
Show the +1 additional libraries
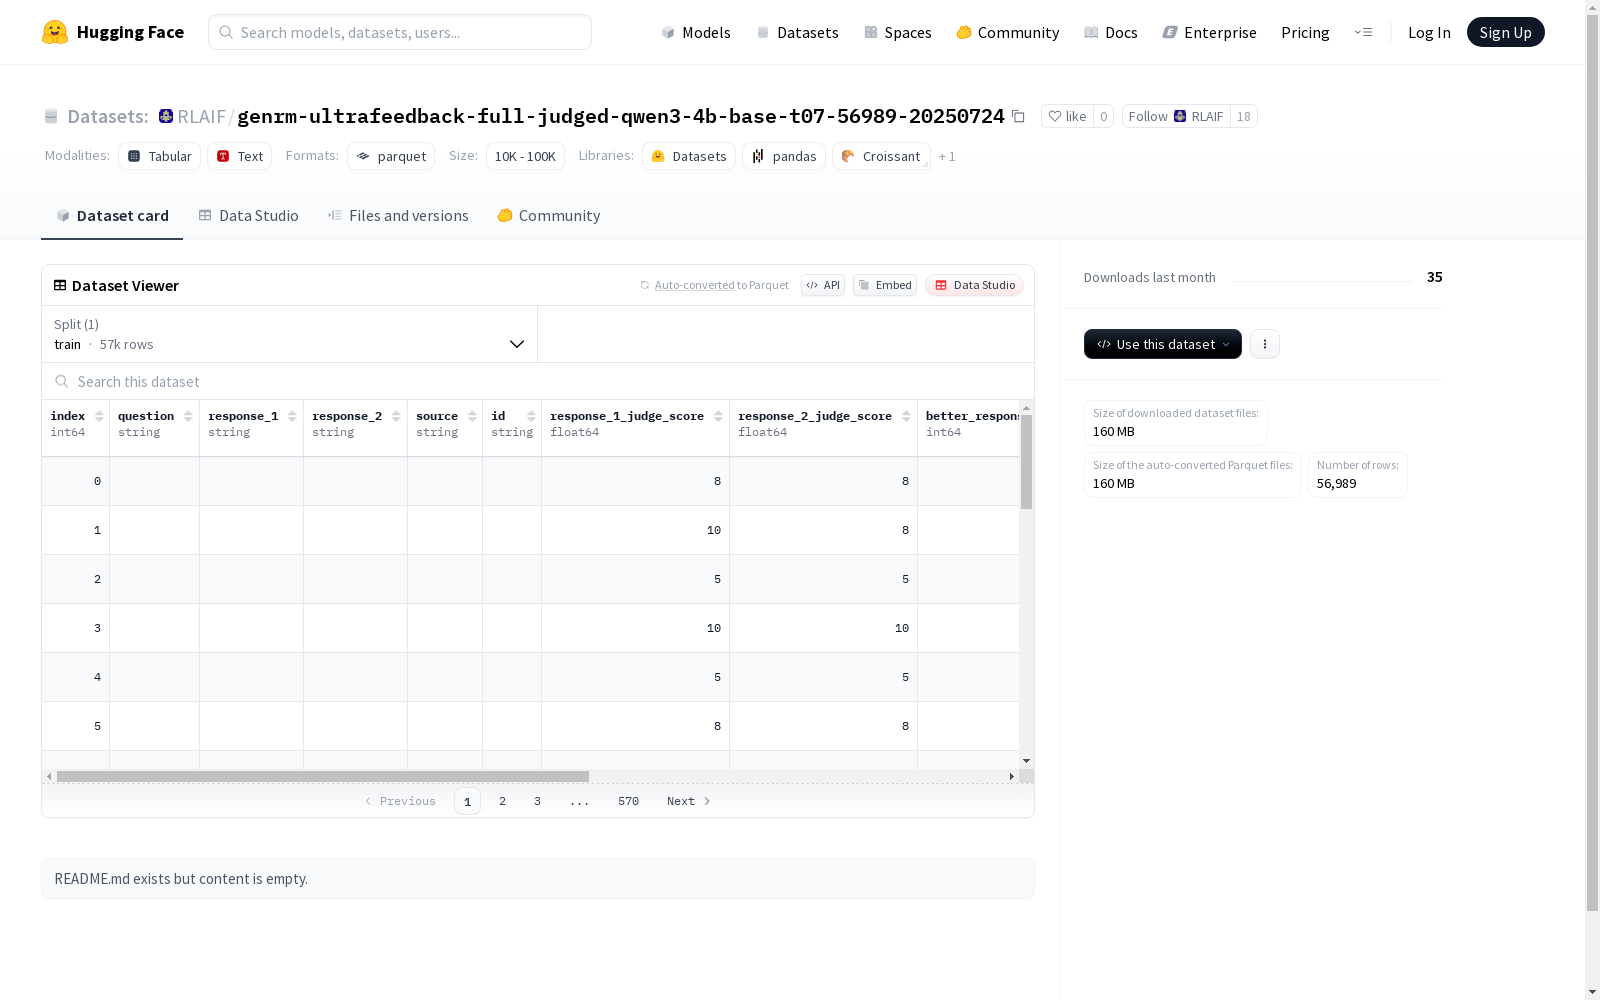tap(947, 156)
